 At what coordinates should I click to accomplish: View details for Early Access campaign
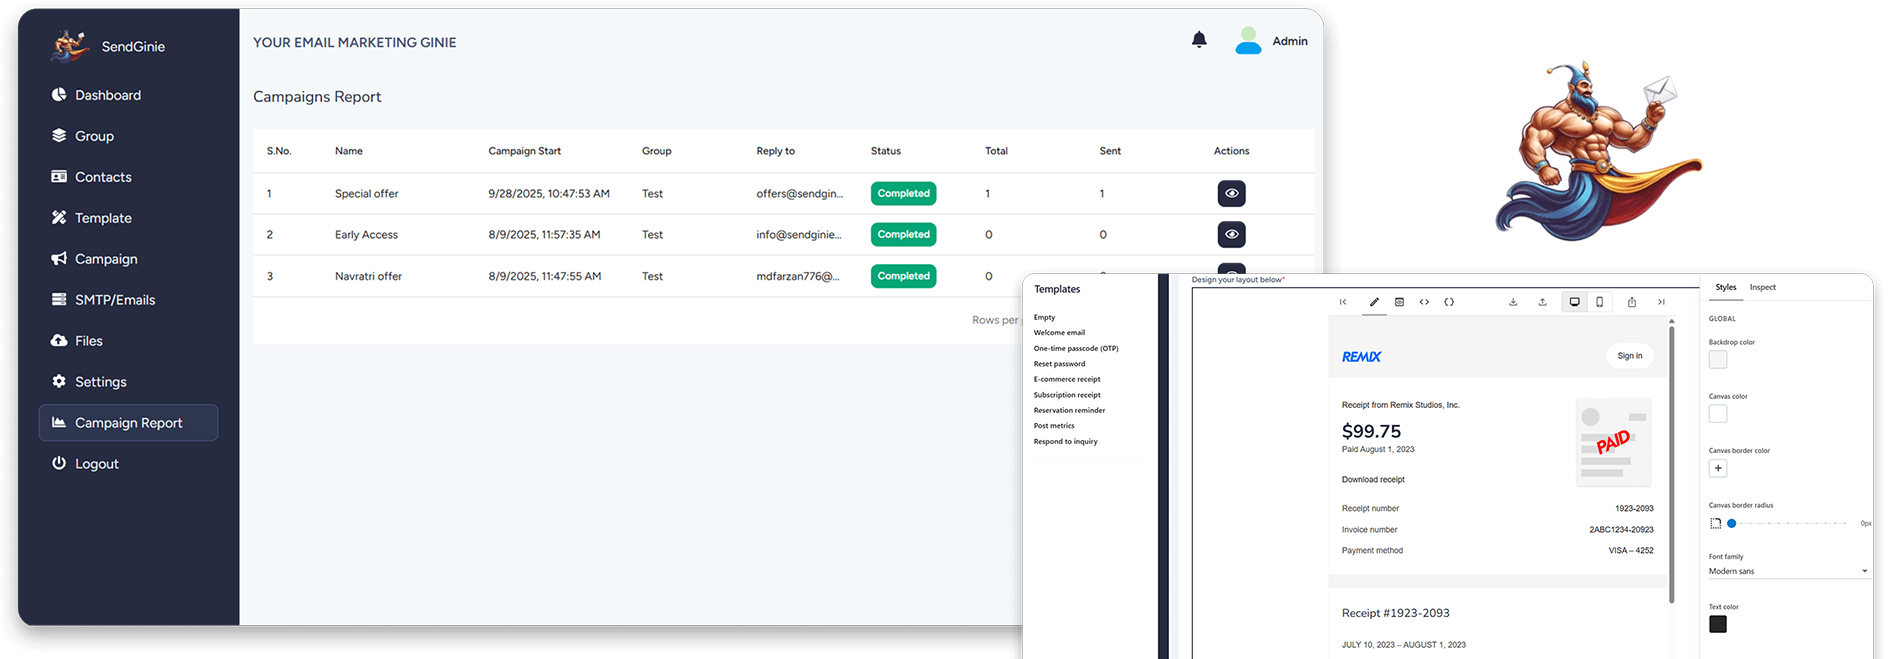[x=1231, y=235]
